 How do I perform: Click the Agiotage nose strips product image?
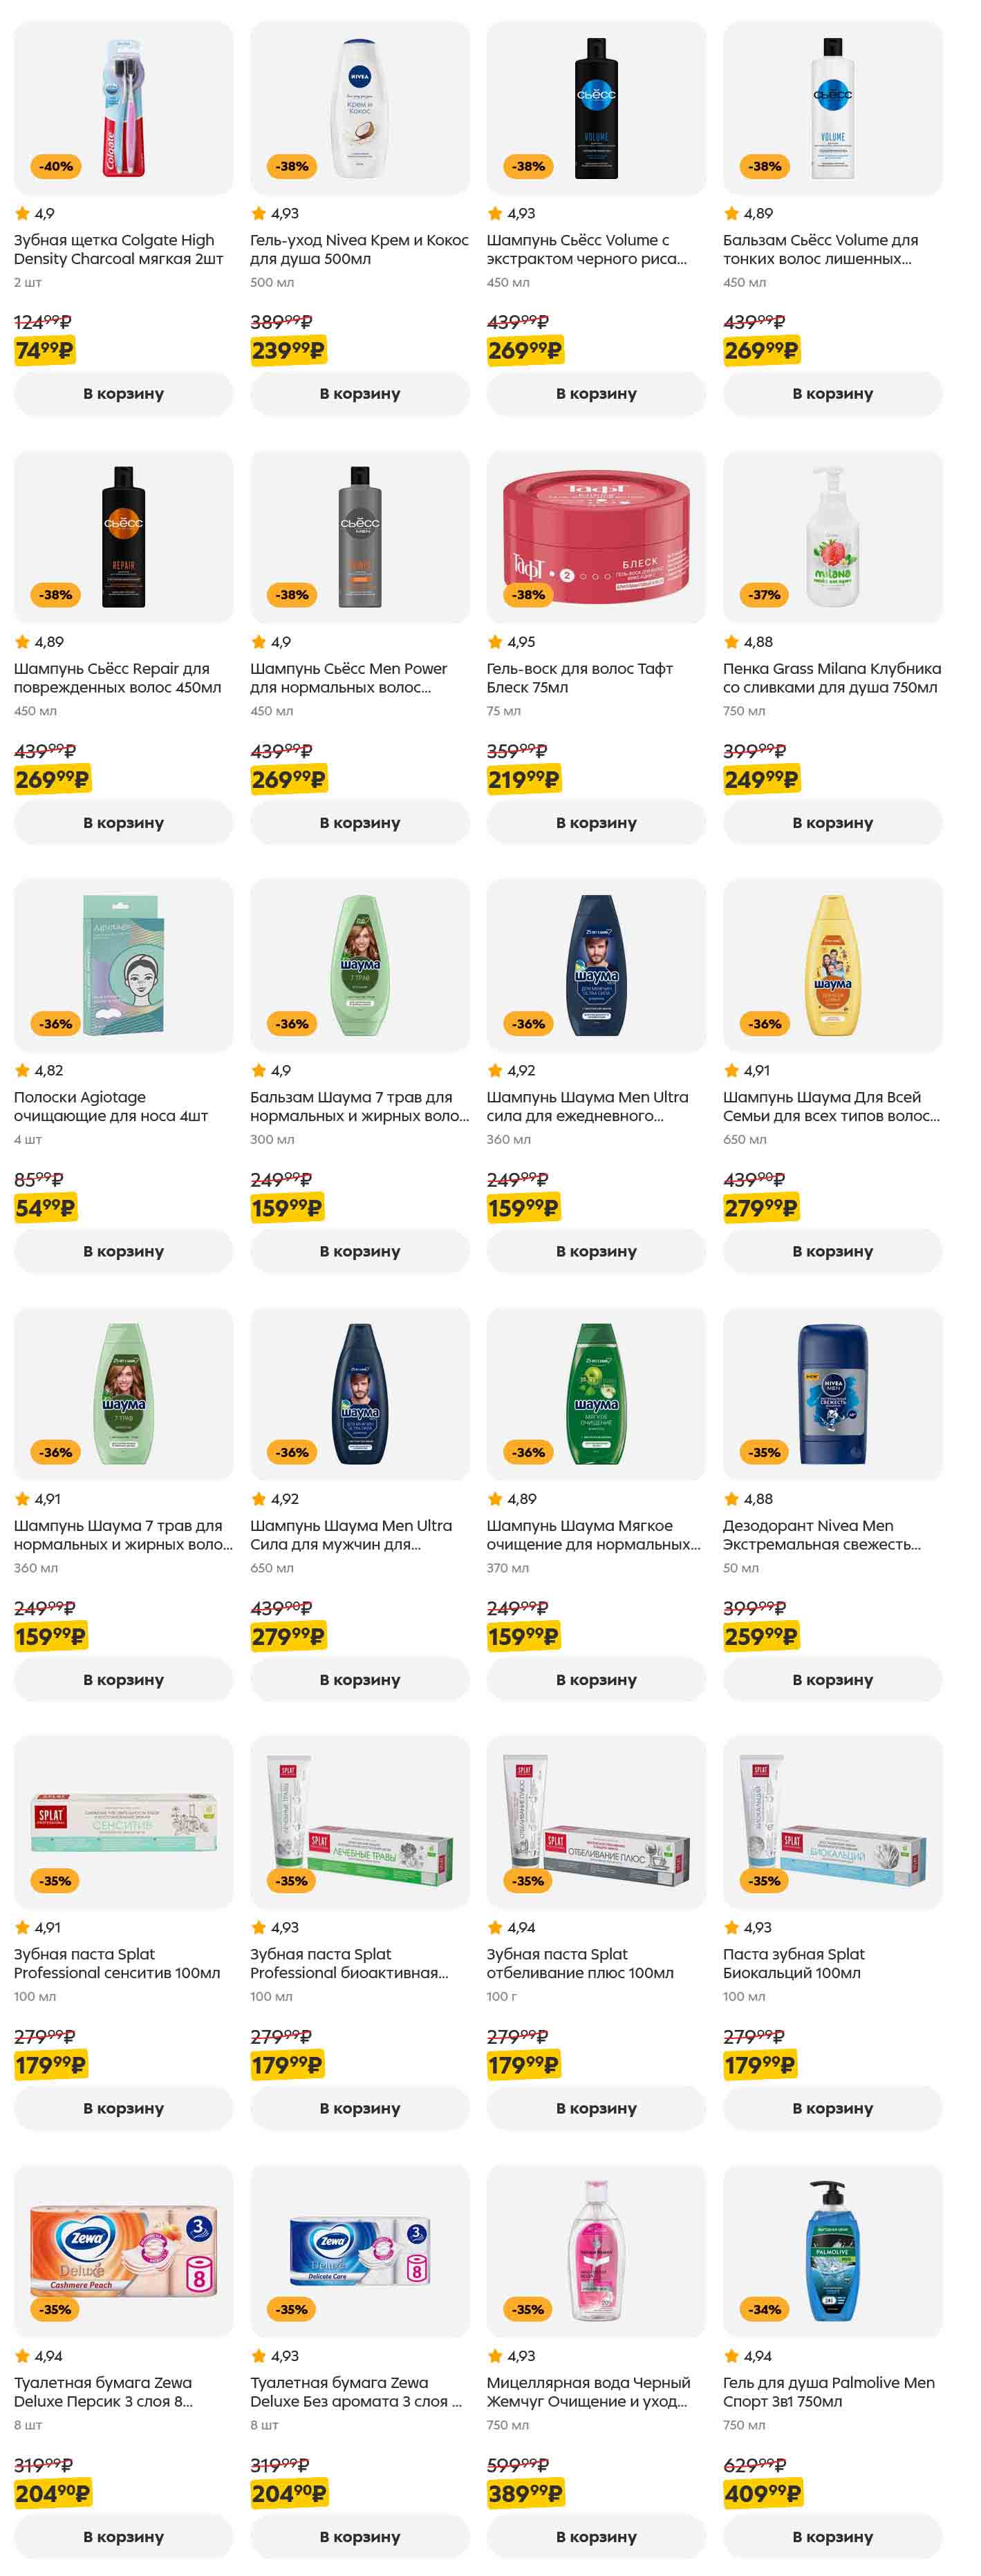coord(123,965)
